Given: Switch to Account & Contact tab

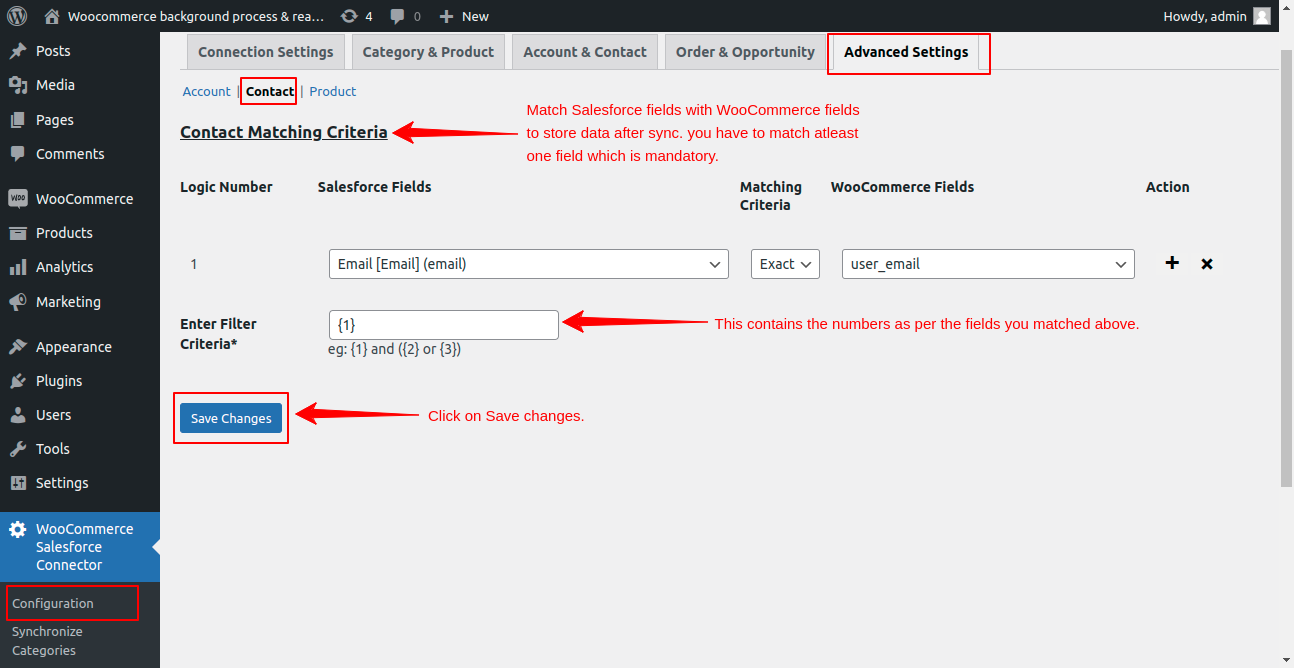Looking at the screenshot, I should (585, 52).
